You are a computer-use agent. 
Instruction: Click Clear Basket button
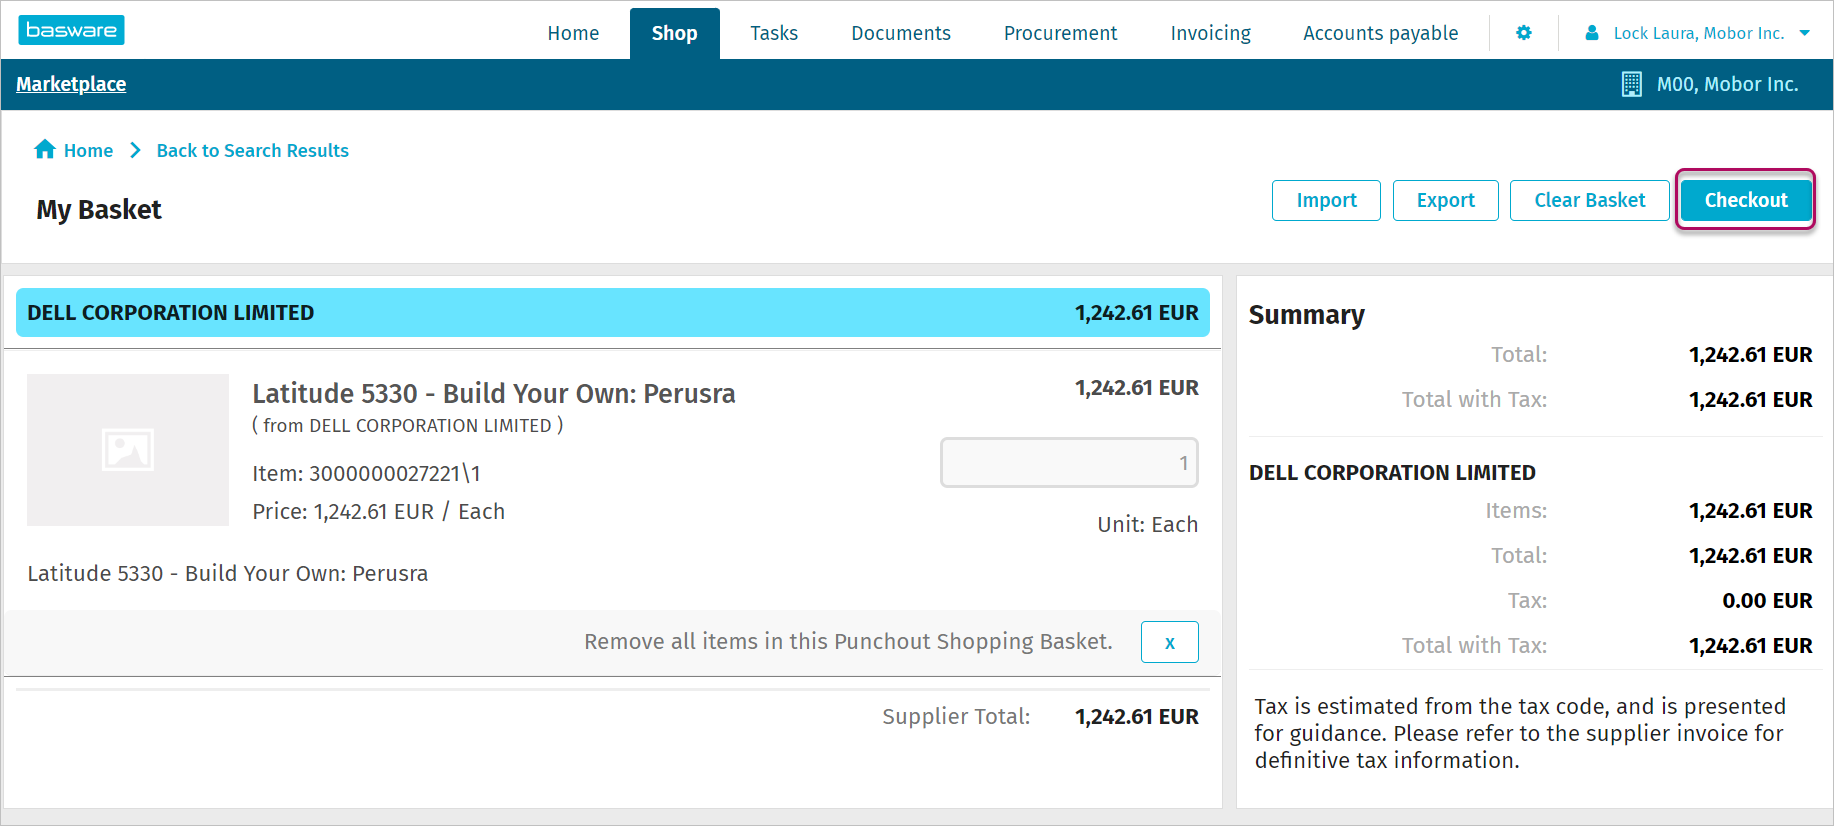point(1590,200)
